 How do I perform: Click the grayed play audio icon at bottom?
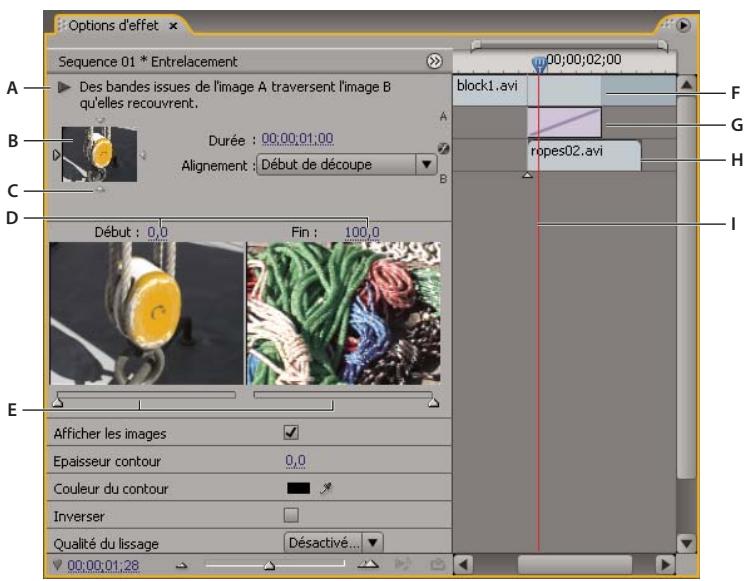(403, 564)
